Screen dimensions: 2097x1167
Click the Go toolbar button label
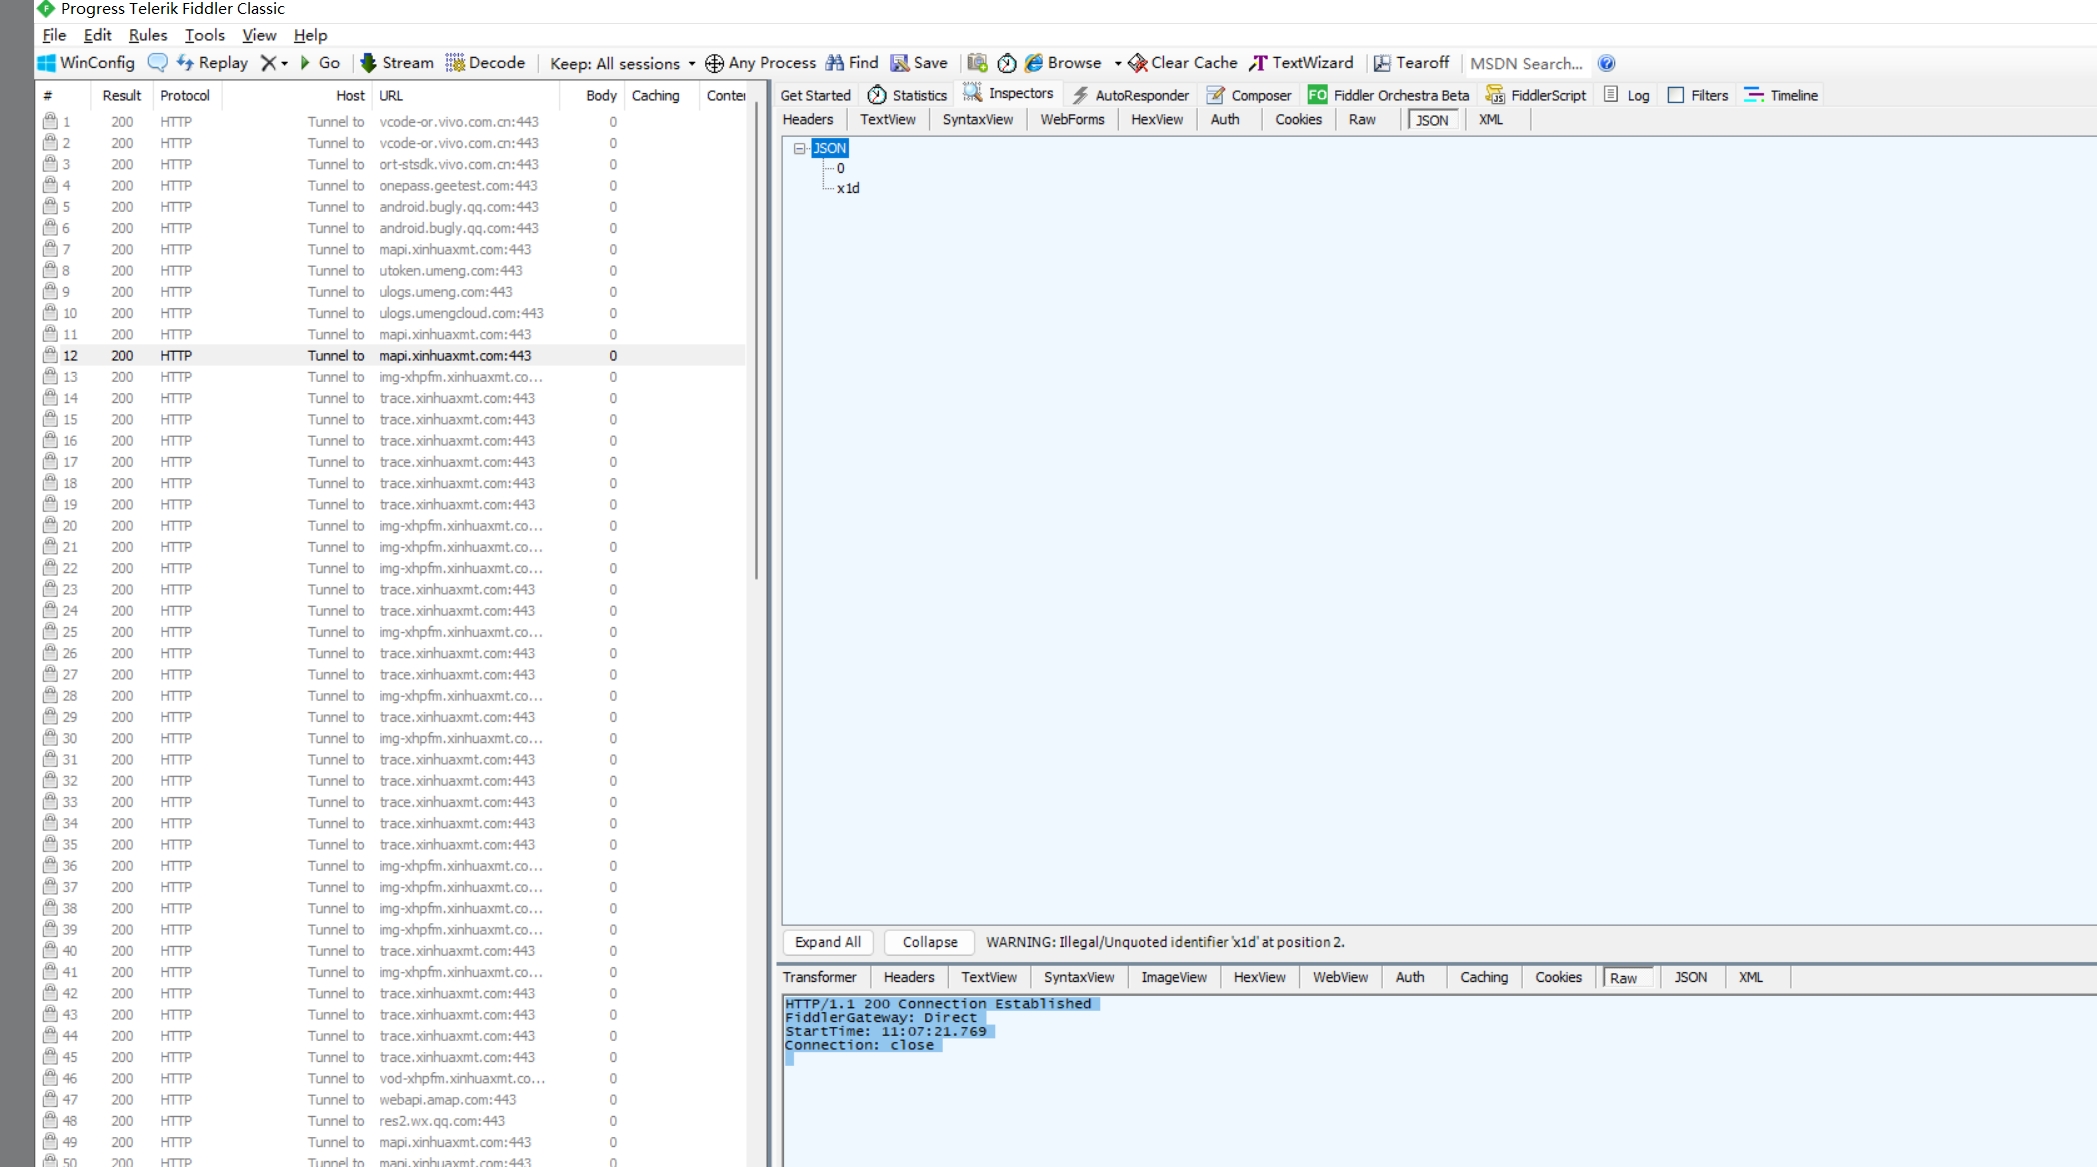[329, 63]
